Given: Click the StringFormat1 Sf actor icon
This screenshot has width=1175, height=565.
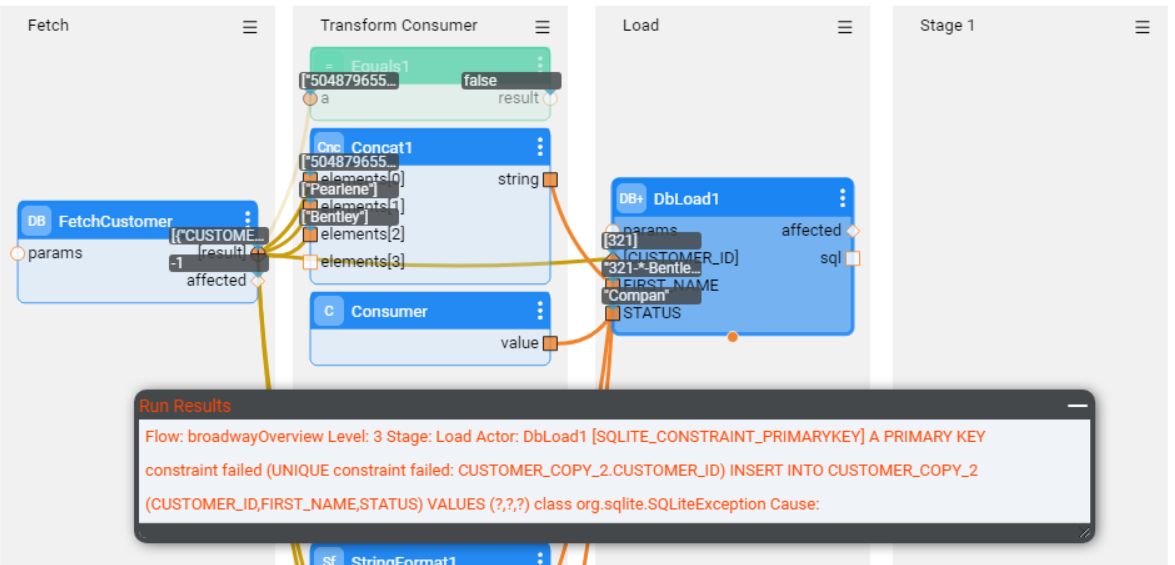Looking at the screenshot, I should (329, 558).
